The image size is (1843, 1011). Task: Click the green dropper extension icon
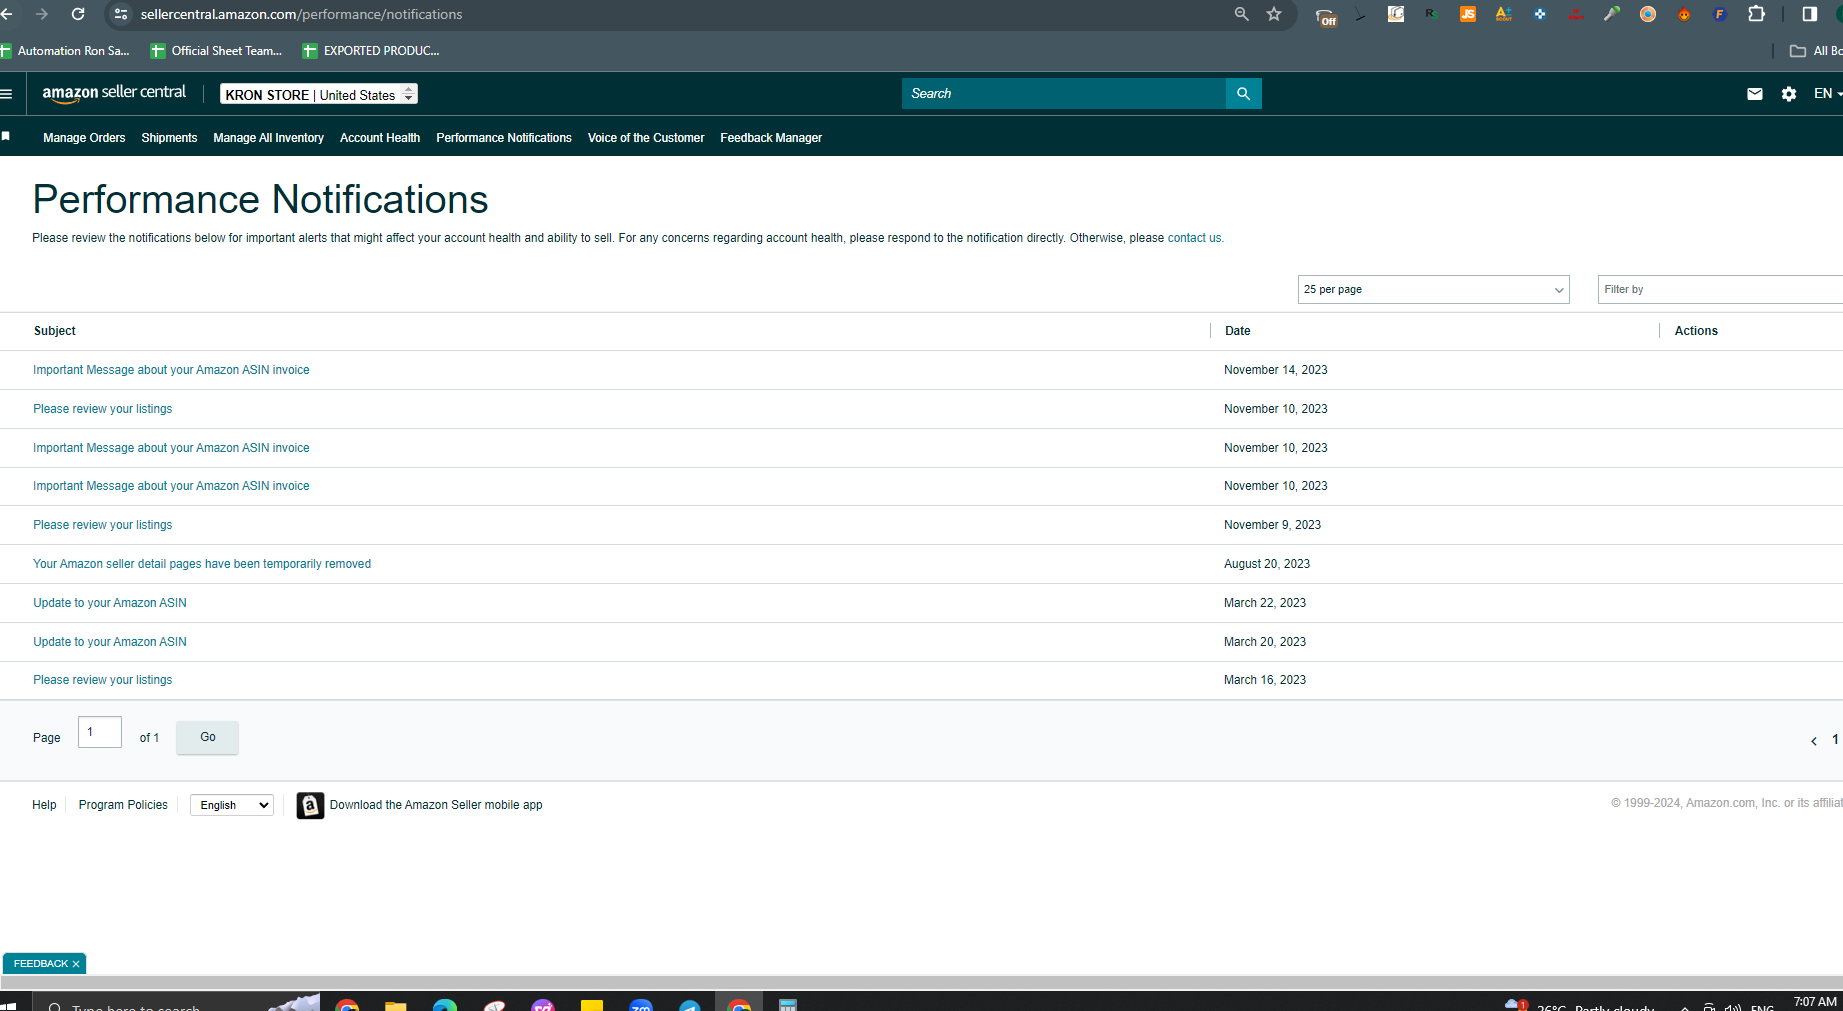pyautogui.click(x=1612, y=14)
